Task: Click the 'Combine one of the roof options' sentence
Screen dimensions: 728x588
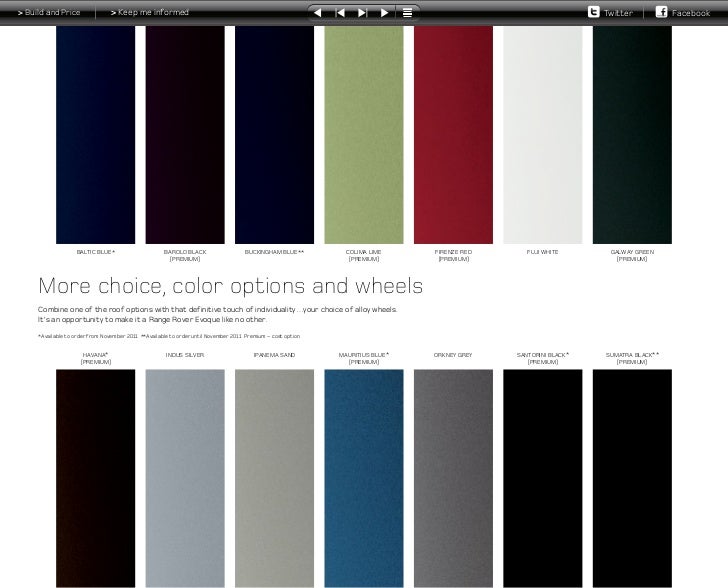Action: click(x=218, y=309)
